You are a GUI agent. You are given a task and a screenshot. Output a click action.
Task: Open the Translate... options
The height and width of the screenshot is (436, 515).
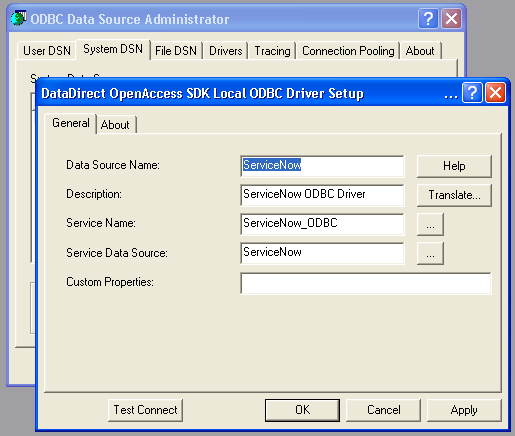pyautogui.click(x=454, y=195)
